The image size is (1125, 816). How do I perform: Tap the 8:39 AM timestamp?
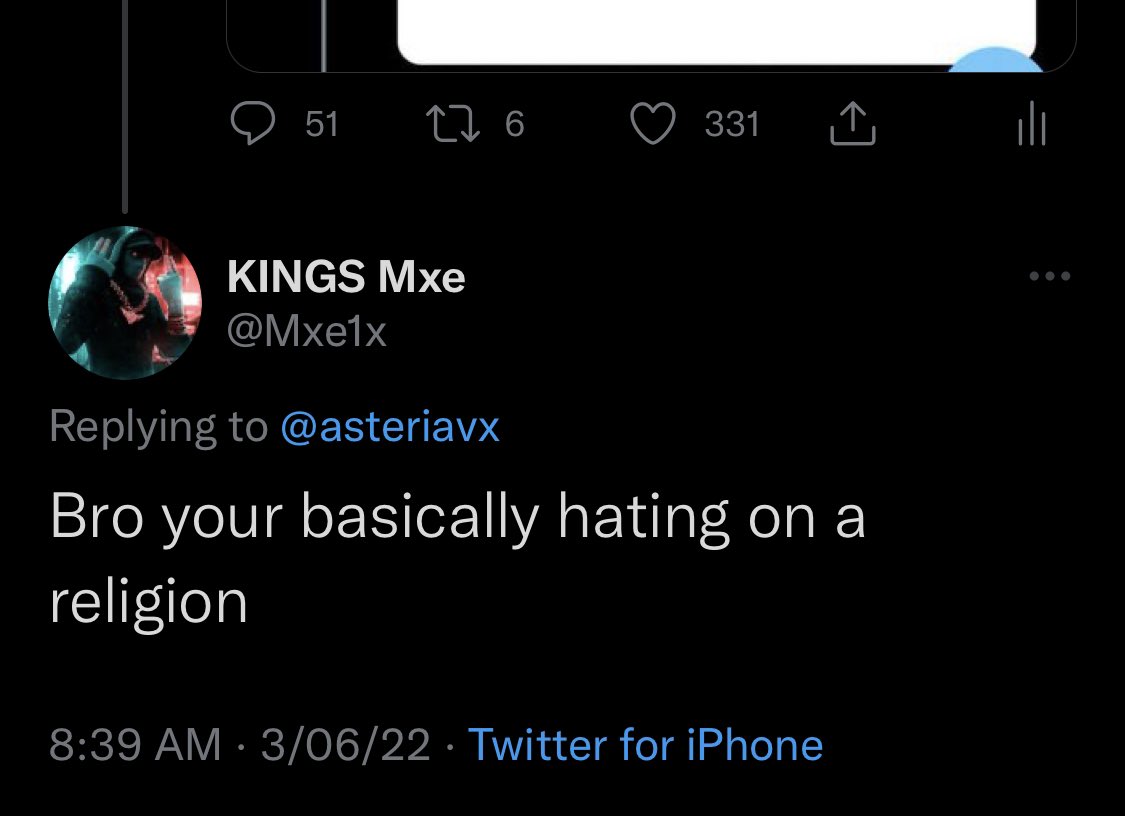[135, 745]
